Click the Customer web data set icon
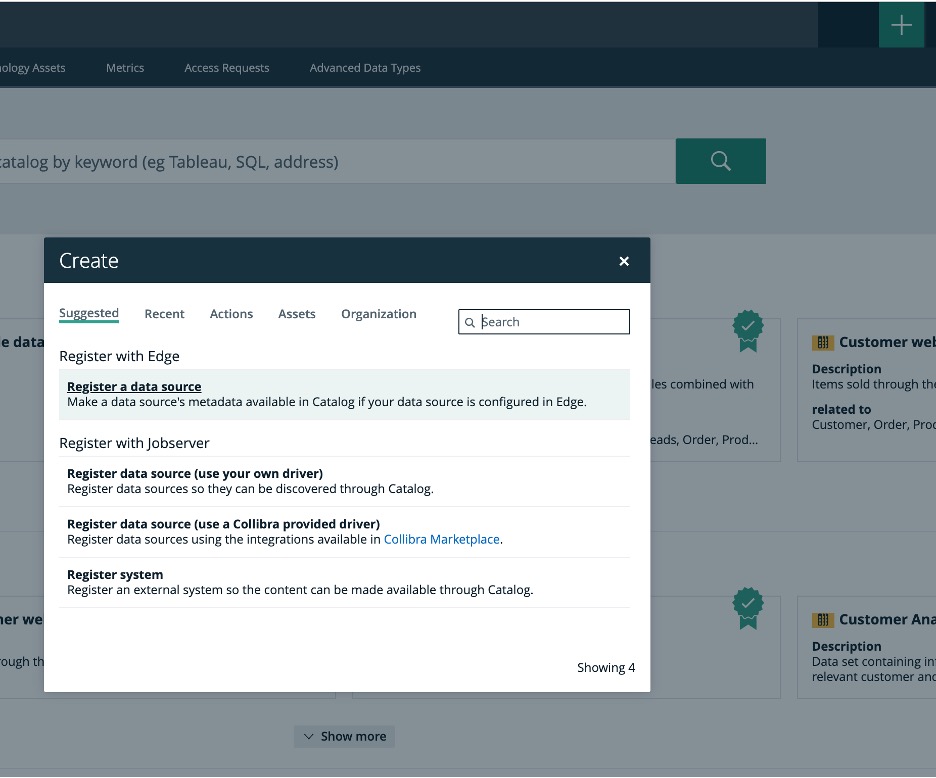936x778 pixels. [823, 343]
